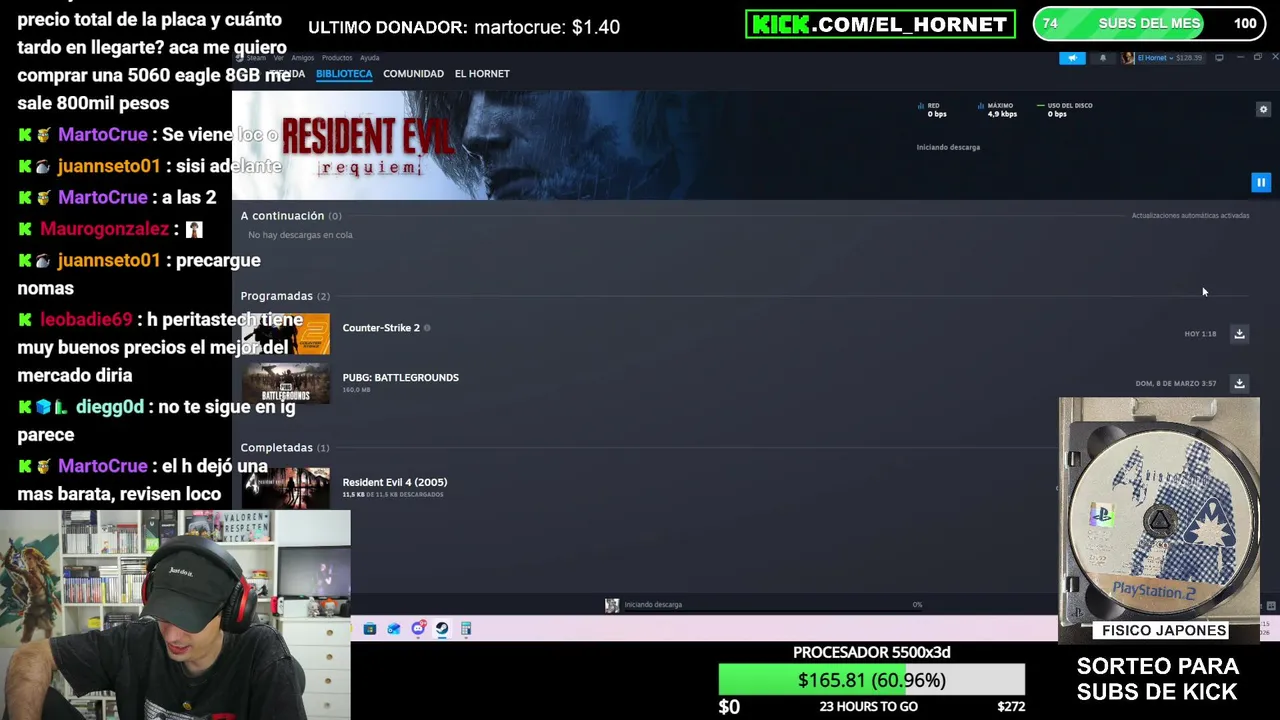Click PUBG: BATTLEGROUNDS thumbnail
The height and width of the screenshot is (720, 1280).
tap(286, 384)
